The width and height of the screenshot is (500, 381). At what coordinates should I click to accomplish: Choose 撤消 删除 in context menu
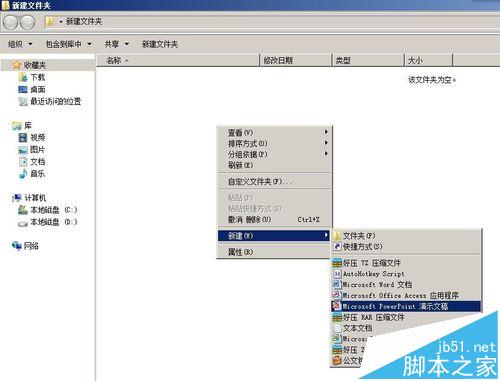point(274,219)
